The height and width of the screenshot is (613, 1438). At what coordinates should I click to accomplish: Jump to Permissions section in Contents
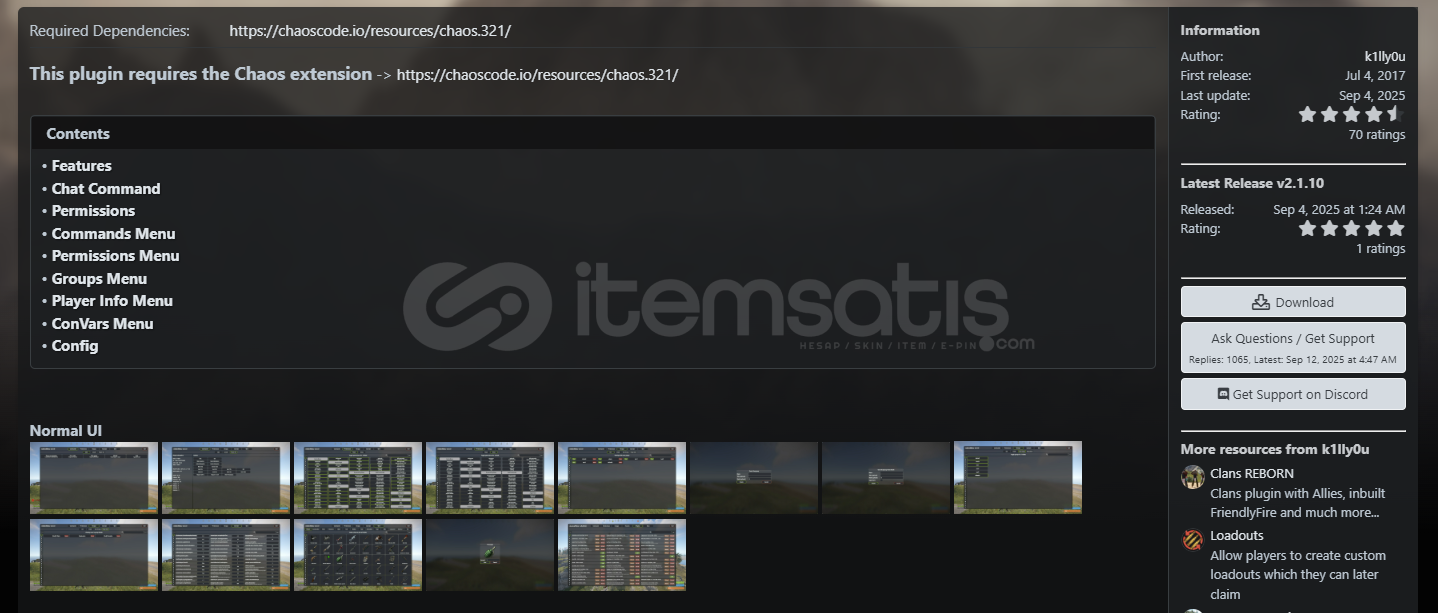(x=93, y=211)
